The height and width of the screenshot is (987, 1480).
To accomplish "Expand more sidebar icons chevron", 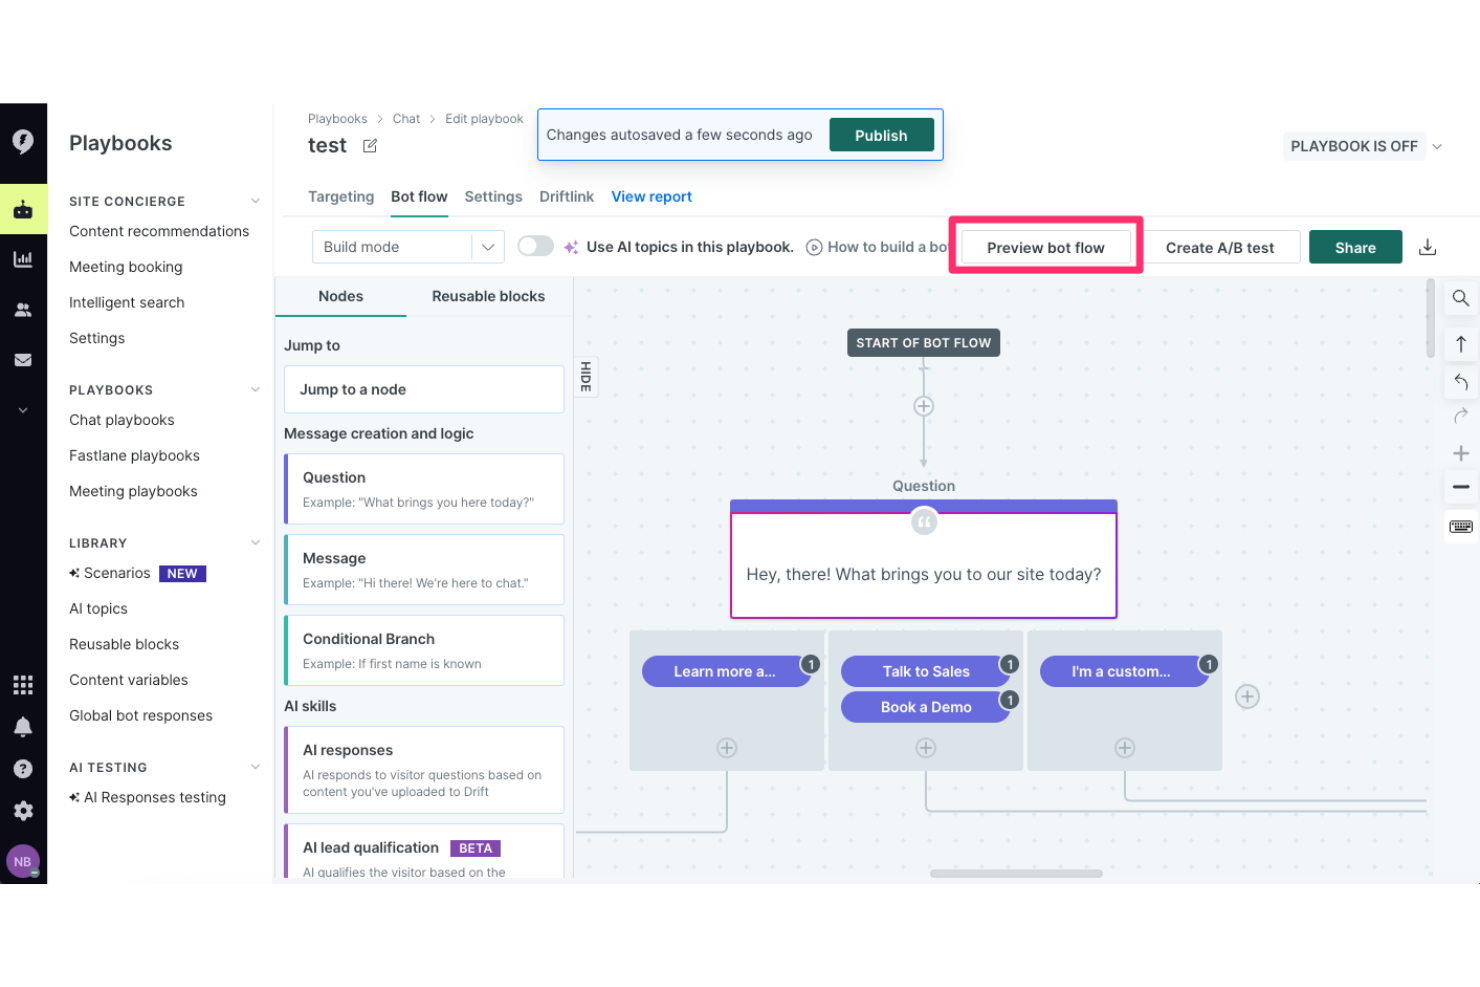I will tap(23, 410).
